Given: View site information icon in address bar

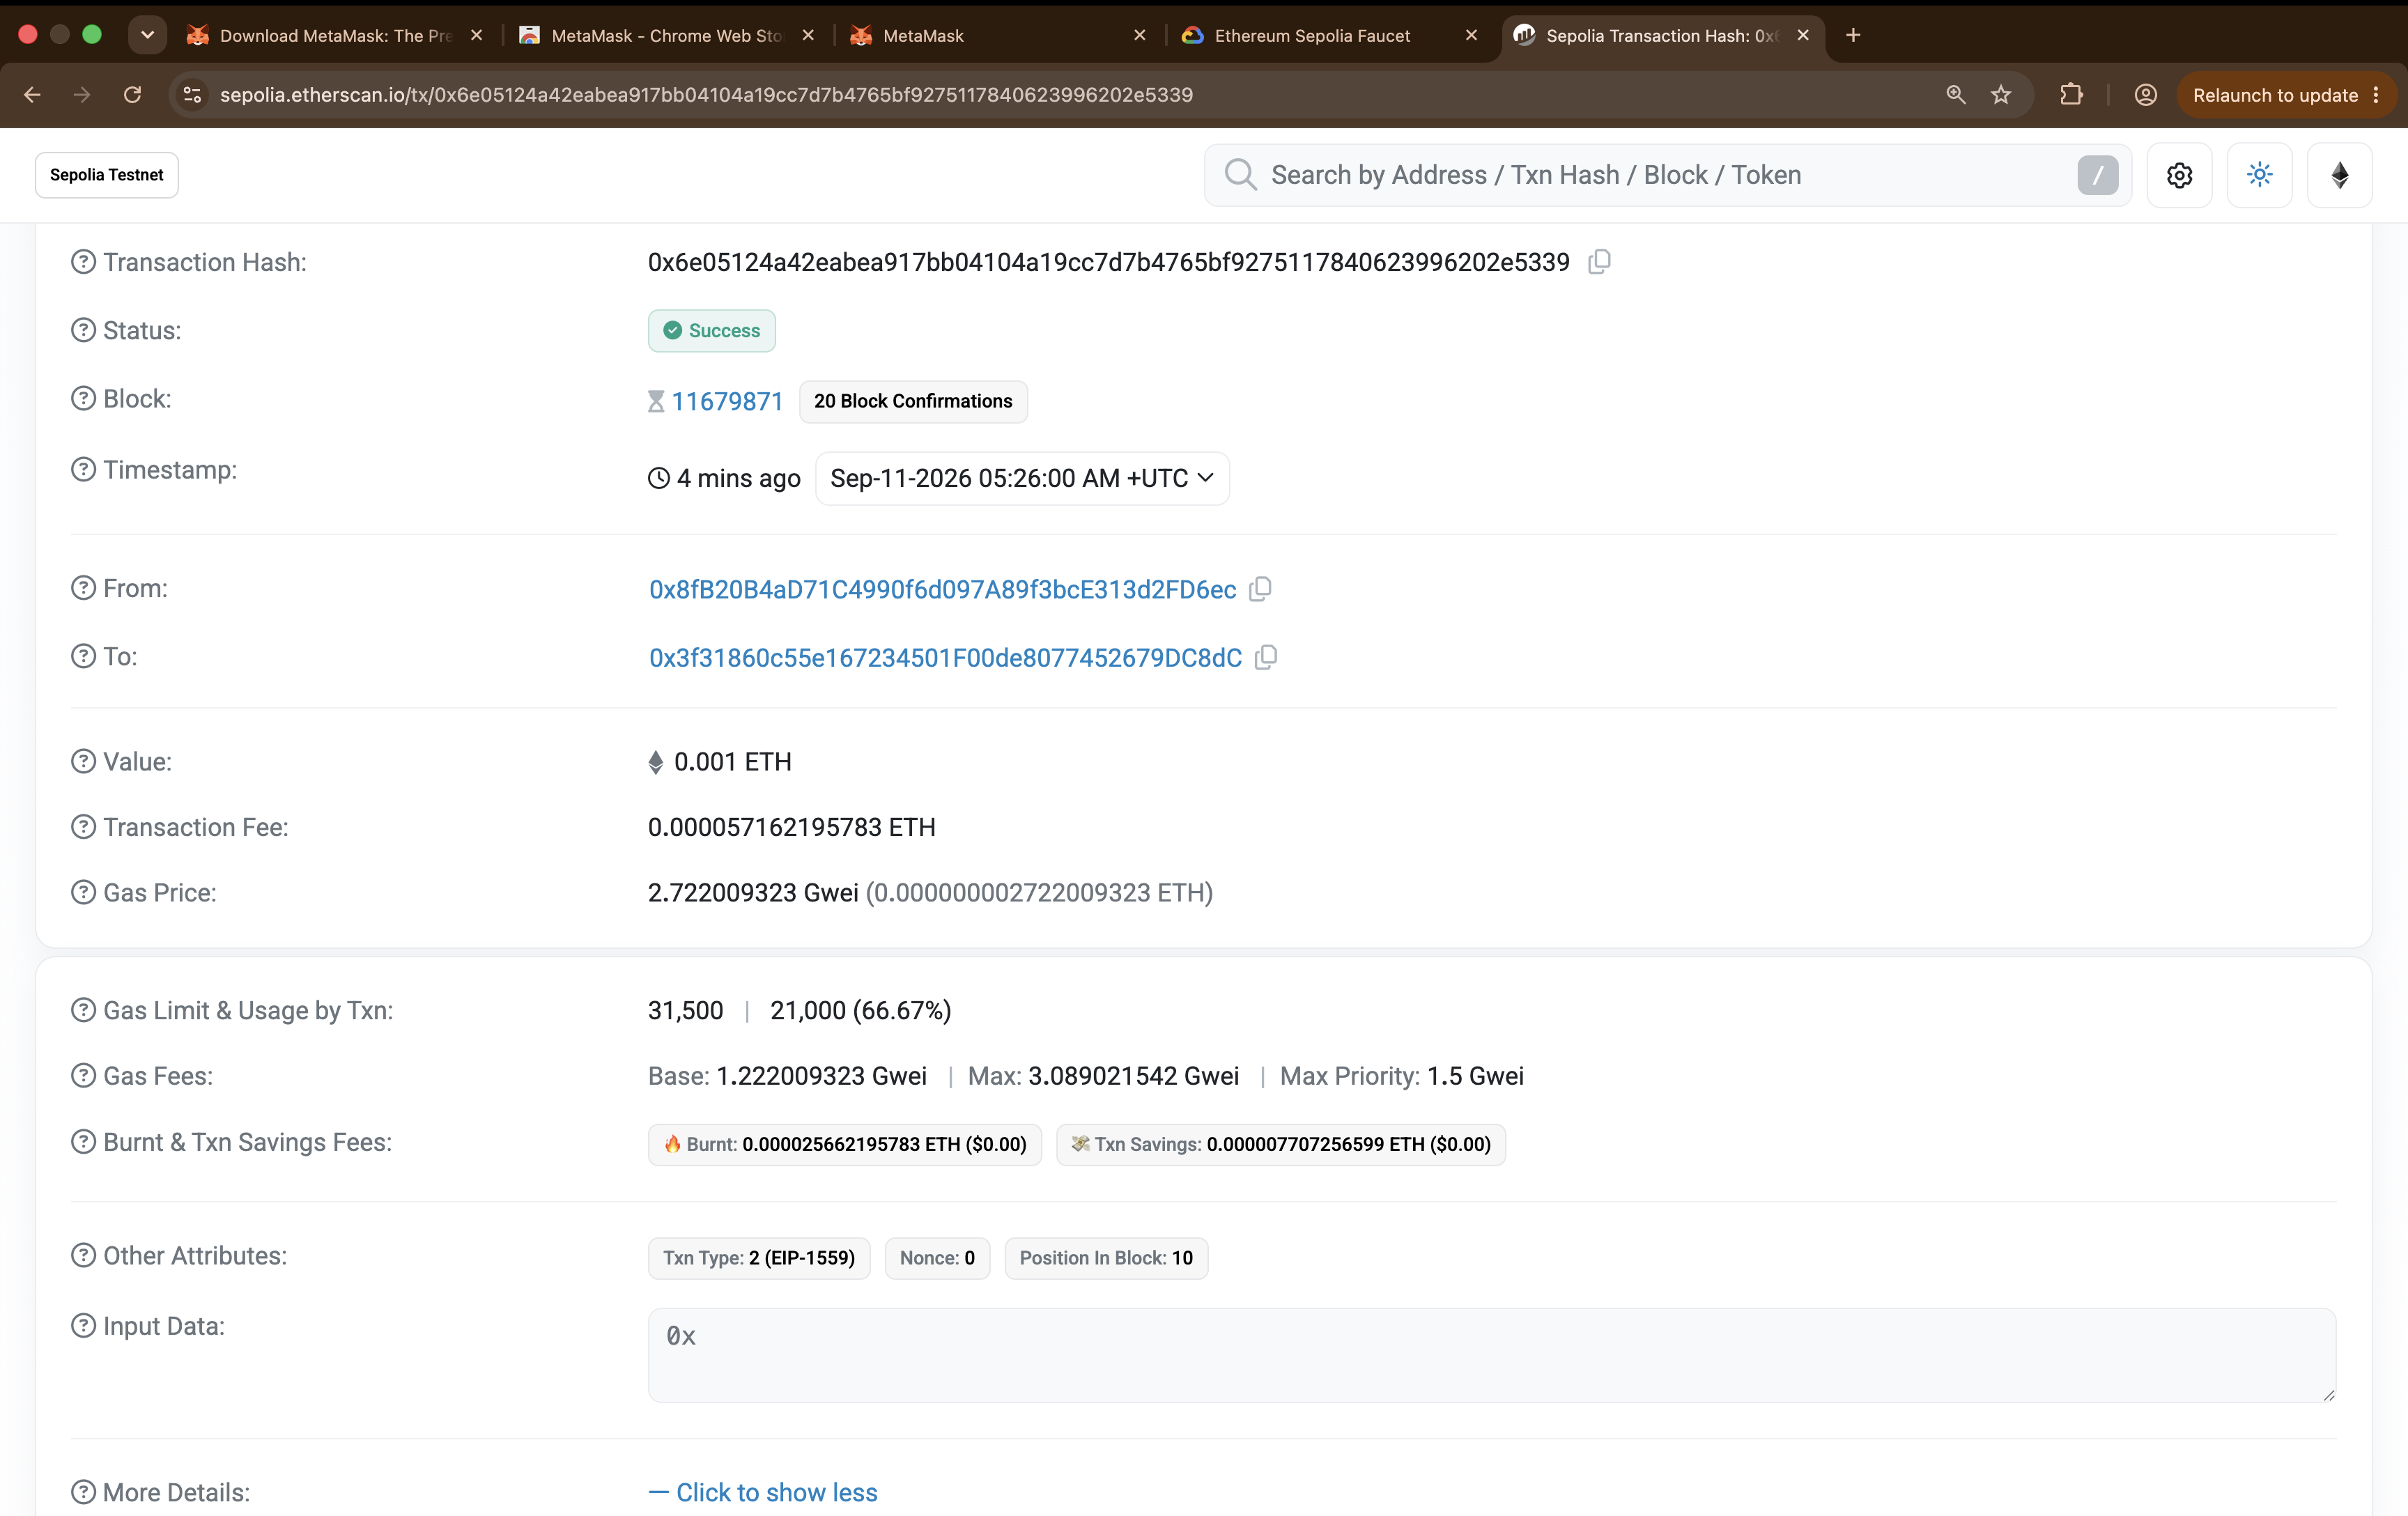Looking at the screenshot, I should coord(192,95).
